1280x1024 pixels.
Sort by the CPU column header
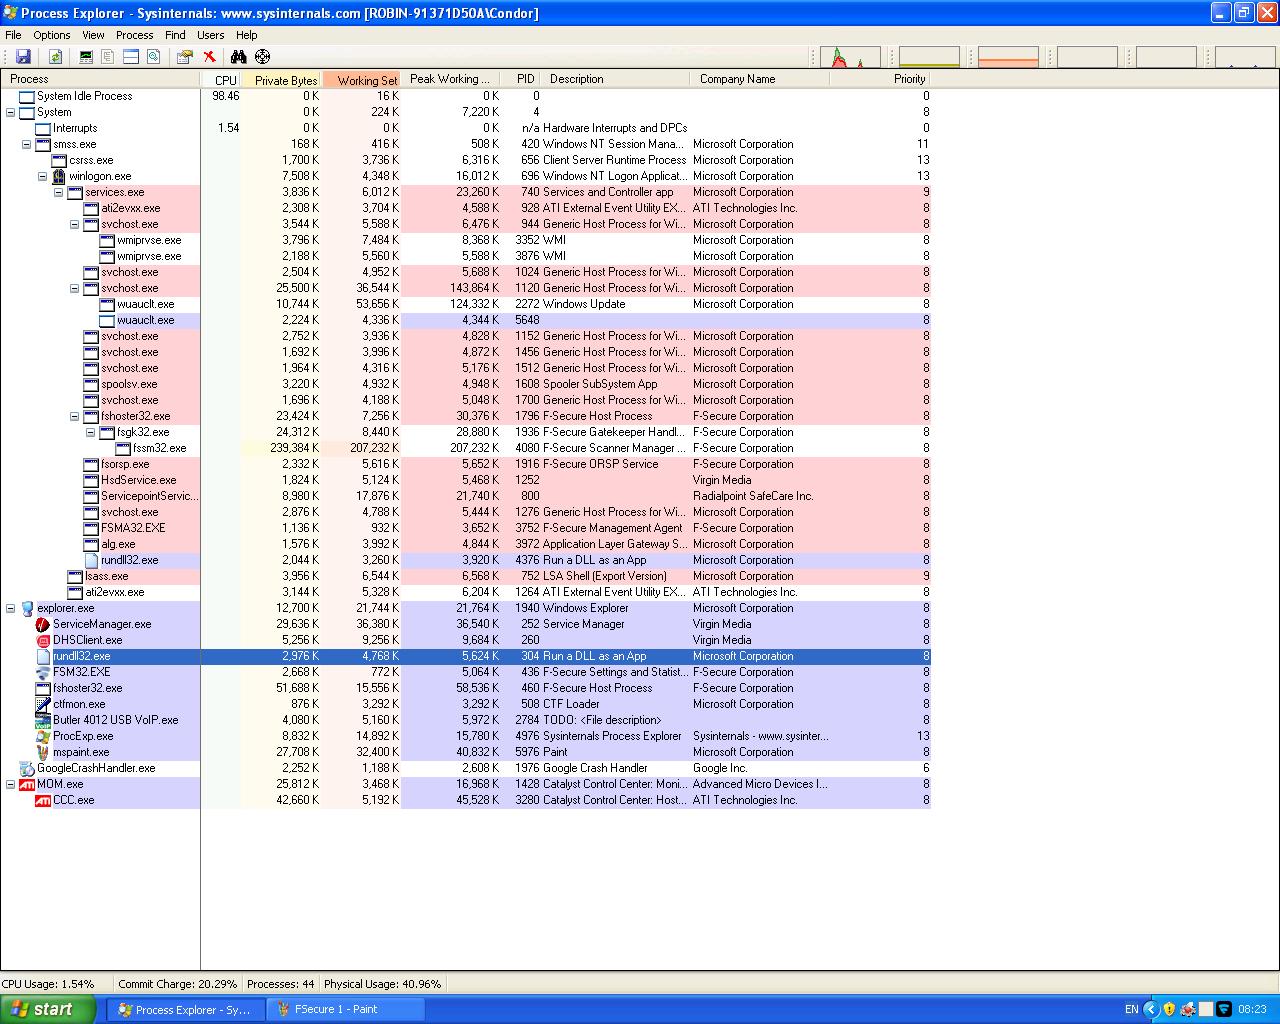221,79
